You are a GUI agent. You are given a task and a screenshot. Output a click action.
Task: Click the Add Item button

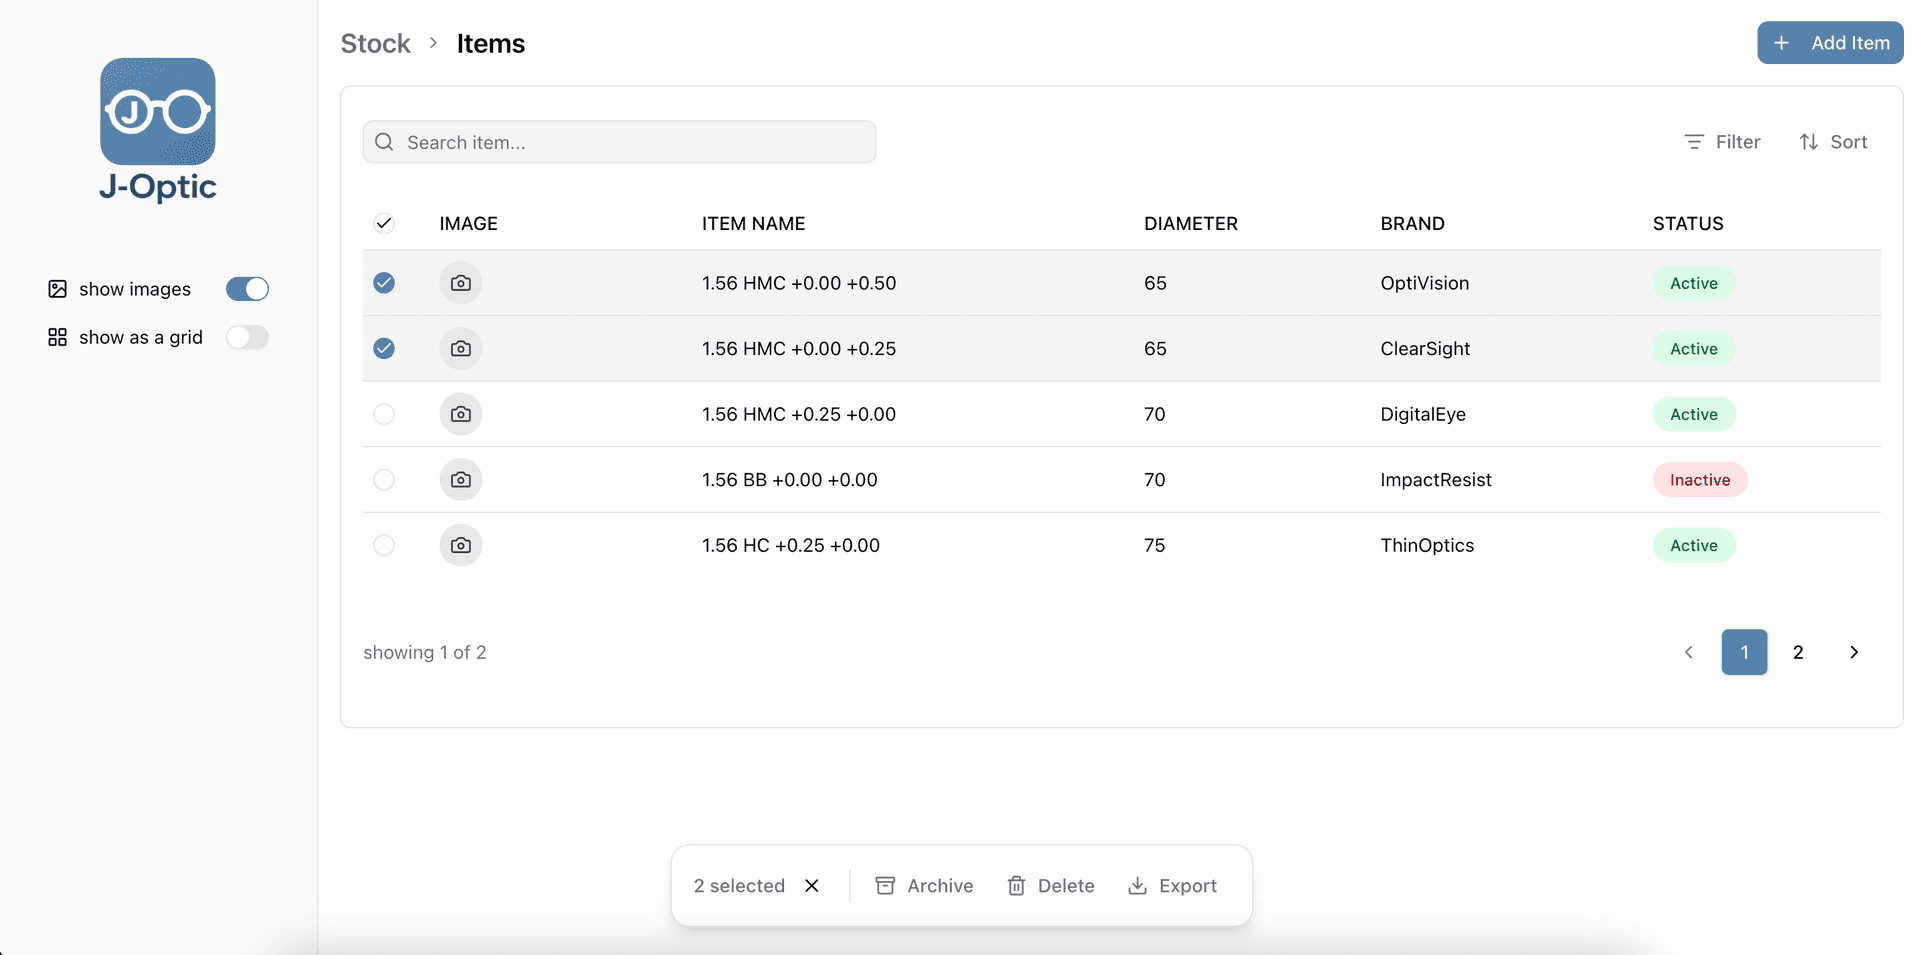tap(1830, 43)
